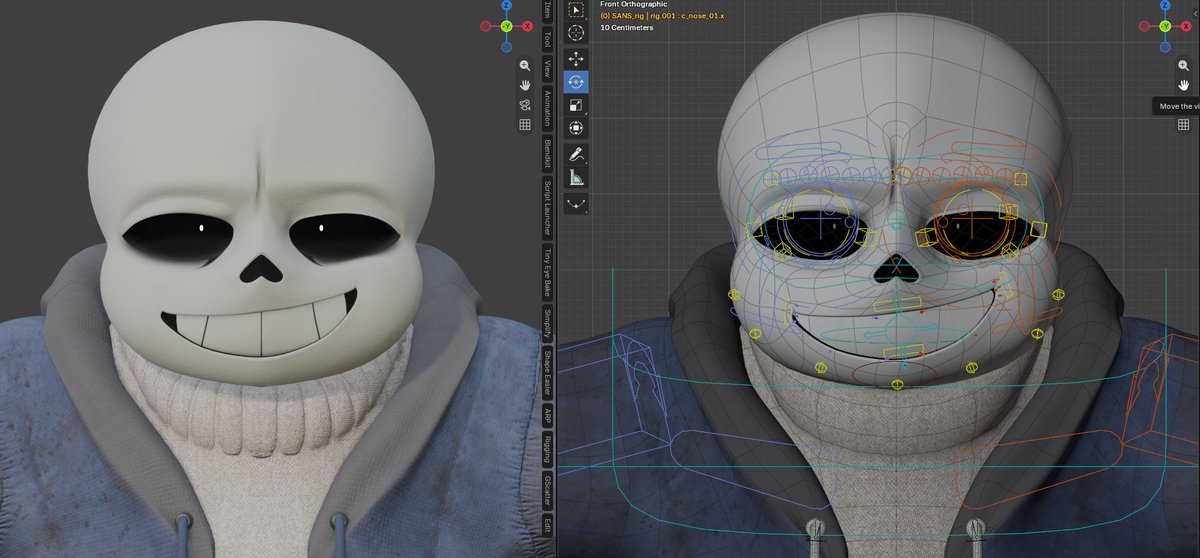The width and height of the screenshot is (1200, 558).
Task: Select the 3D Cursor tool
Action: pos(577,32)
